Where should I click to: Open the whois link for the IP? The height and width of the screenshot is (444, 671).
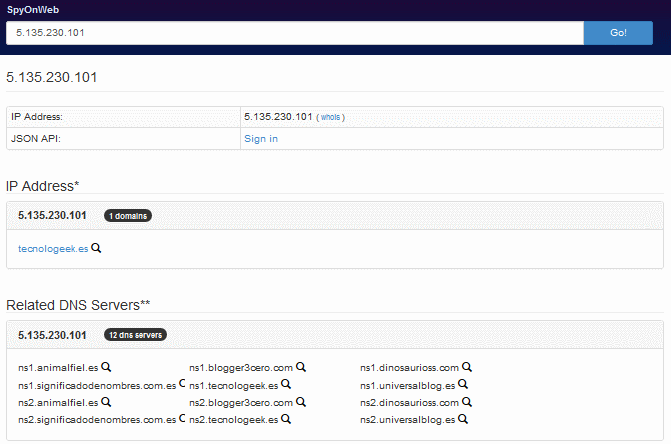point(330,117)
